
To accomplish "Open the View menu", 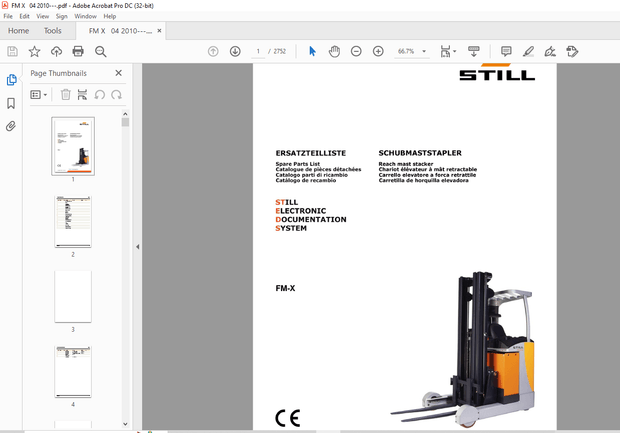I will click(43, 16).
